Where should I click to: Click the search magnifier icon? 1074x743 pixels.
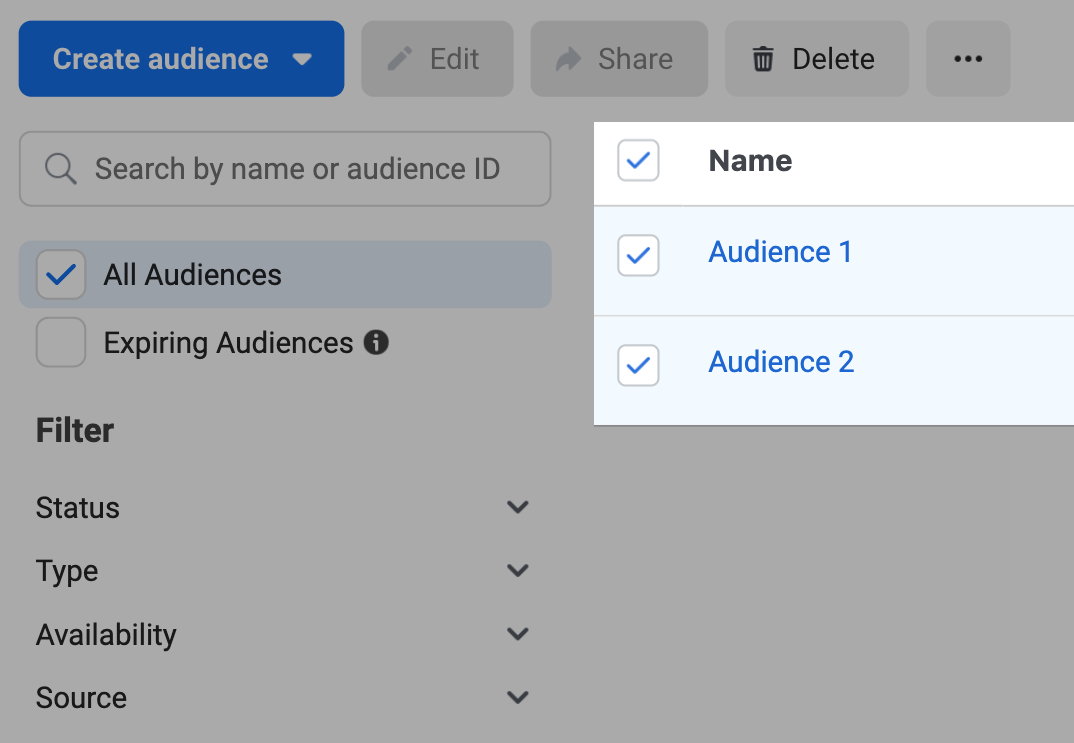coord(60,168)
